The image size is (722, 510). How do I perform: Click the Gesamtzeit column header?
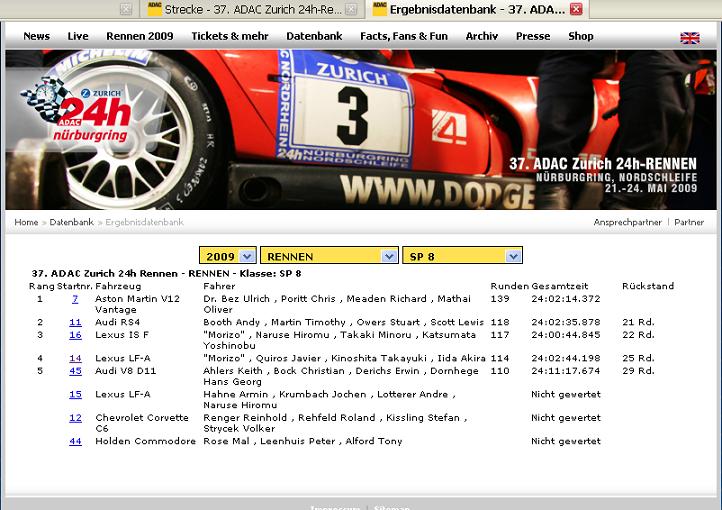click(x=559, y=286)
